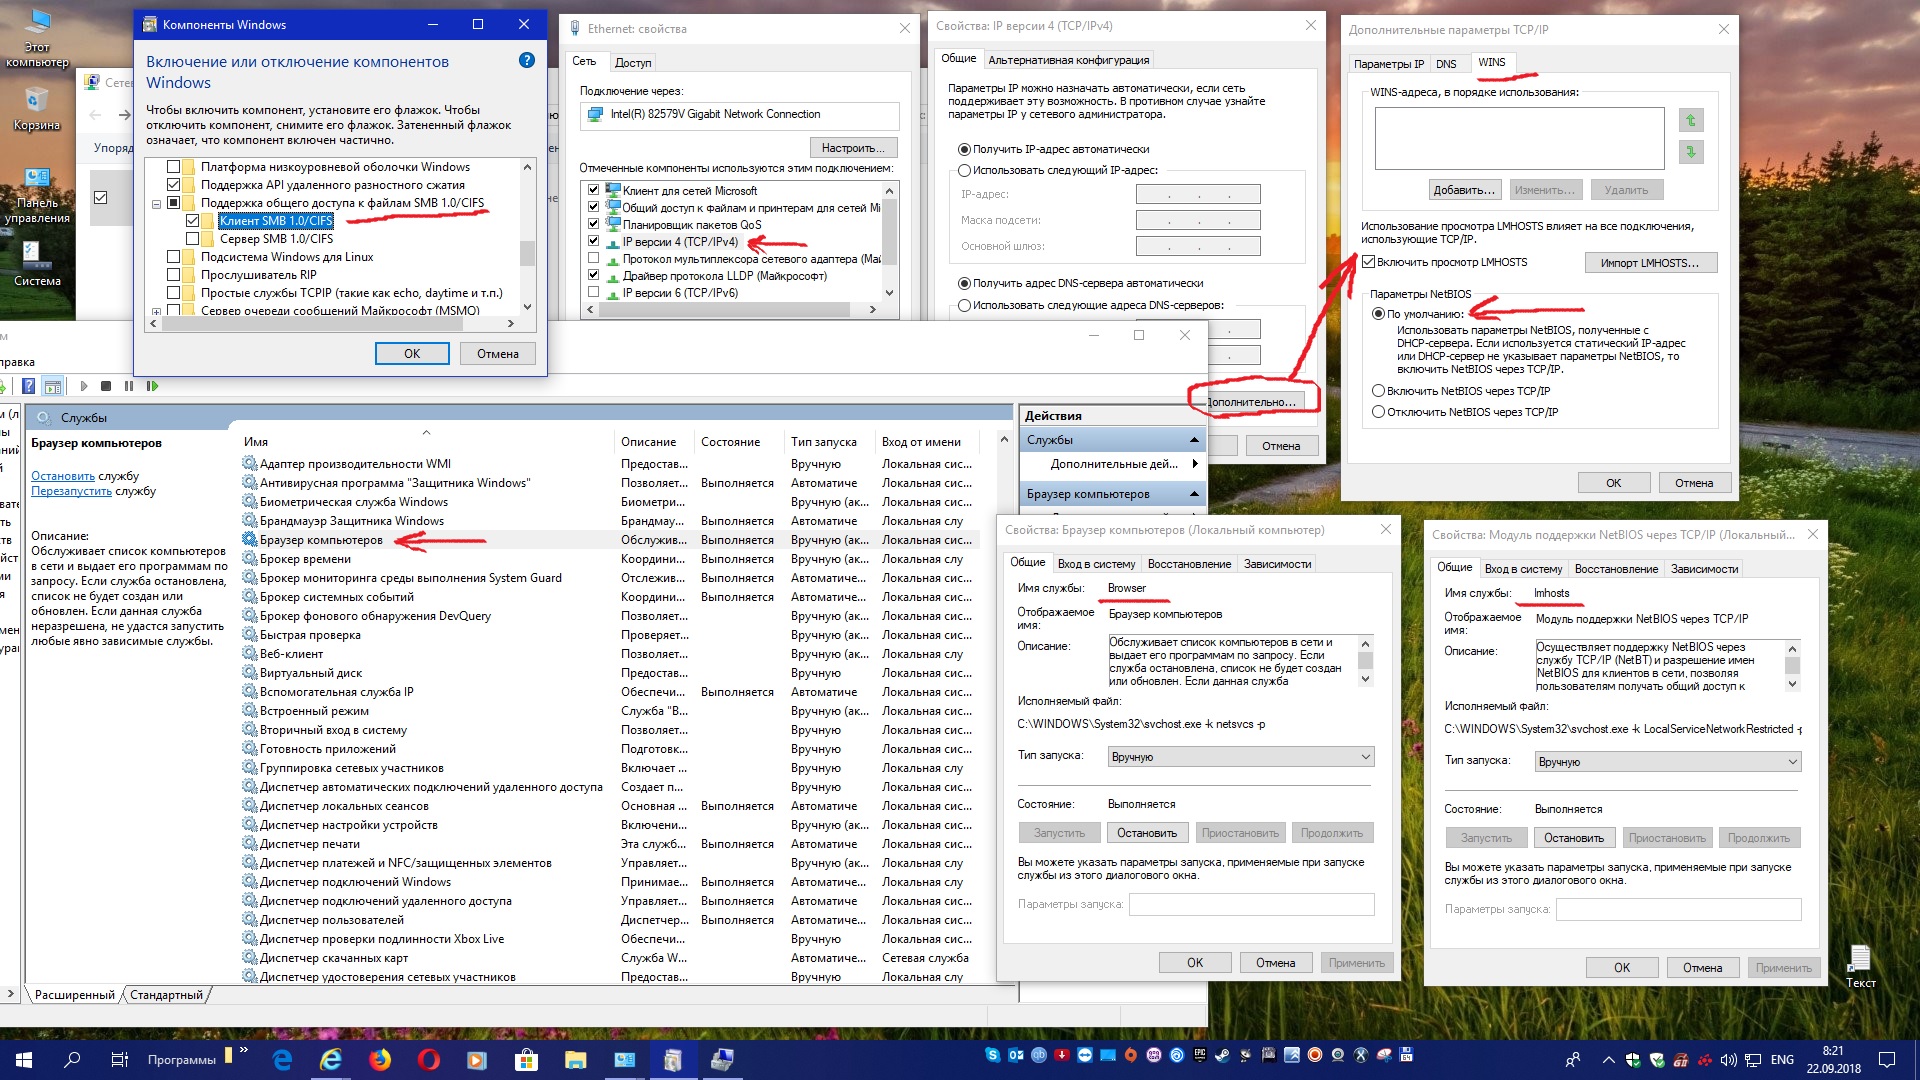The width and height of the screenshot is (1920, 1080).
Task: Open Microsoft Edge from taskbar
Action: [283, 1060]
